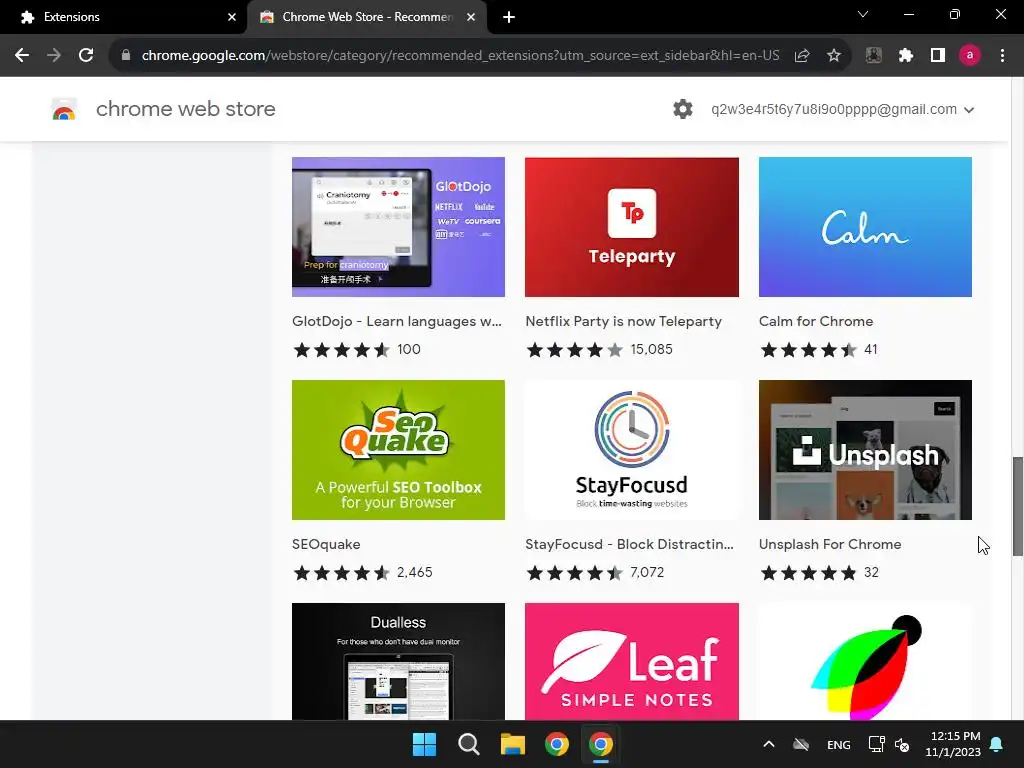The image size is (1024, 768).
Task: Toggle the Chrome side panel
Action: [x=938, y=56]
